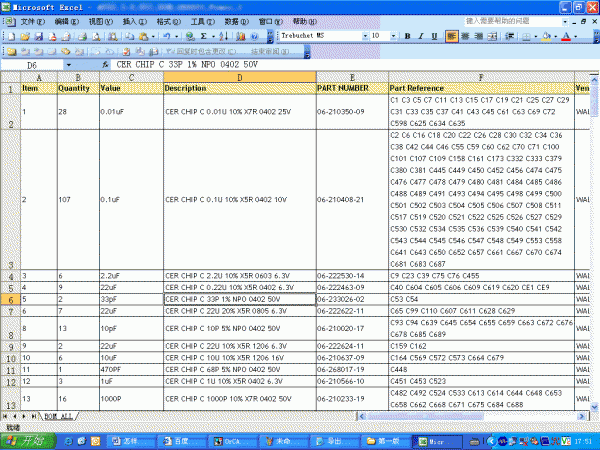The width and height of the screenshot is (600, 450).
Task: Open the Borders style dropdown arrow
Action: [536, 36]
